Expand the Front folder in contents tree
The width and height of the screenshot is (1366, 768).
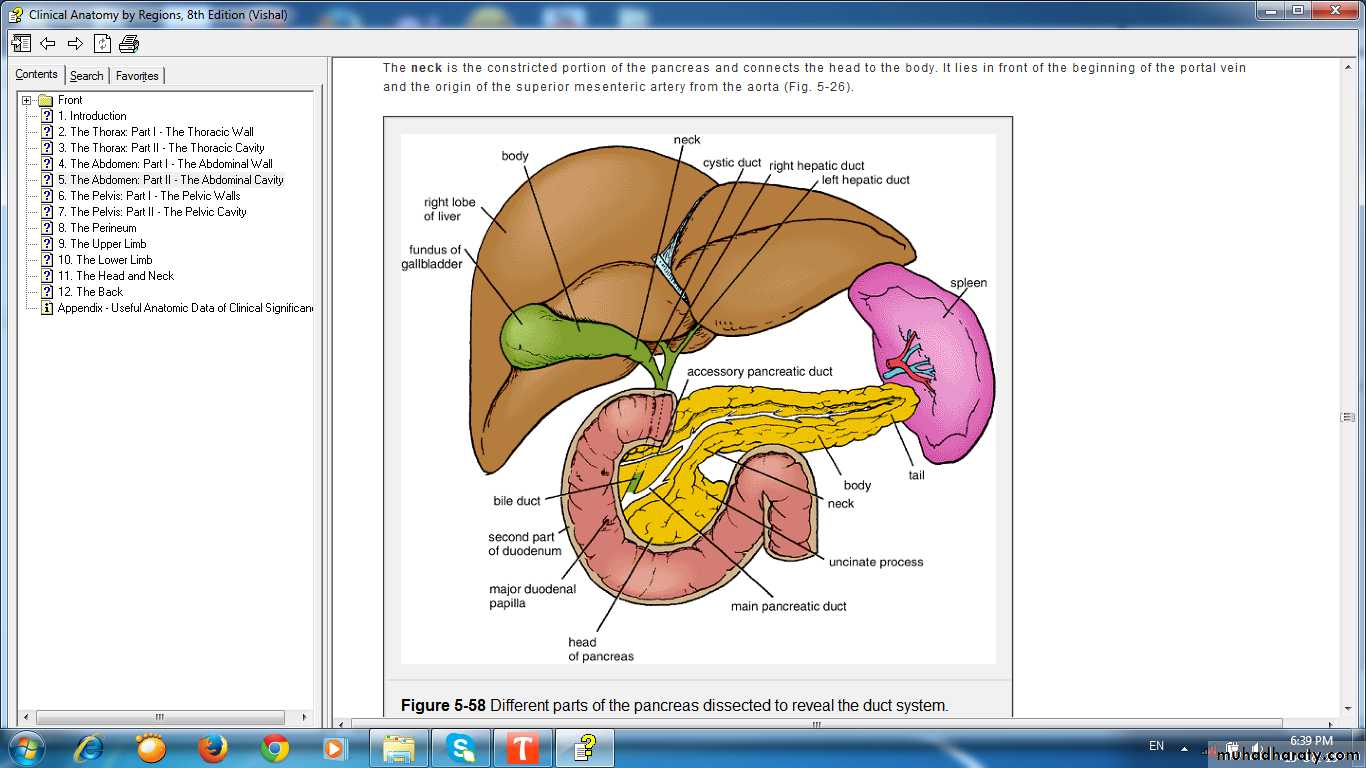(x=26, y=100)
